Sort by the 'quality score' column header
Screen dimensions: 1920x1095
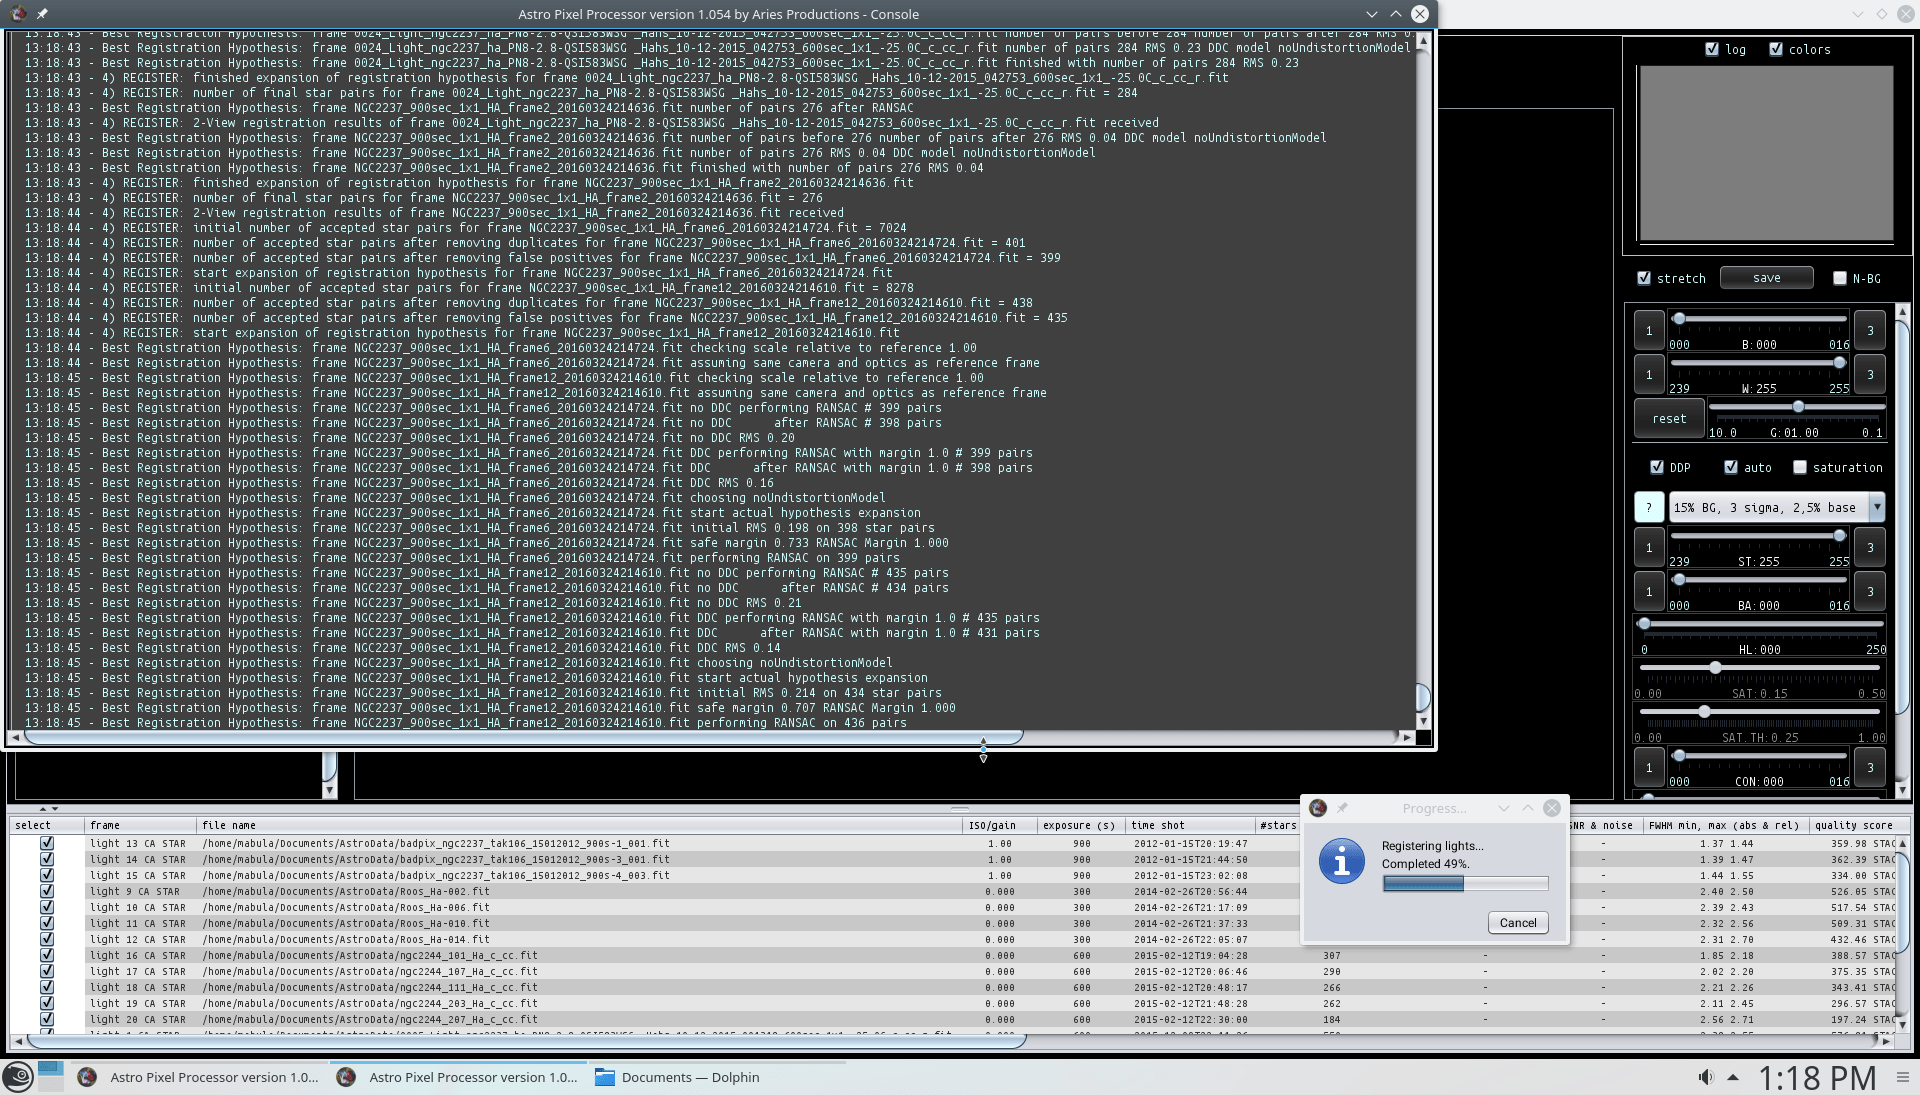(1853, 825)
